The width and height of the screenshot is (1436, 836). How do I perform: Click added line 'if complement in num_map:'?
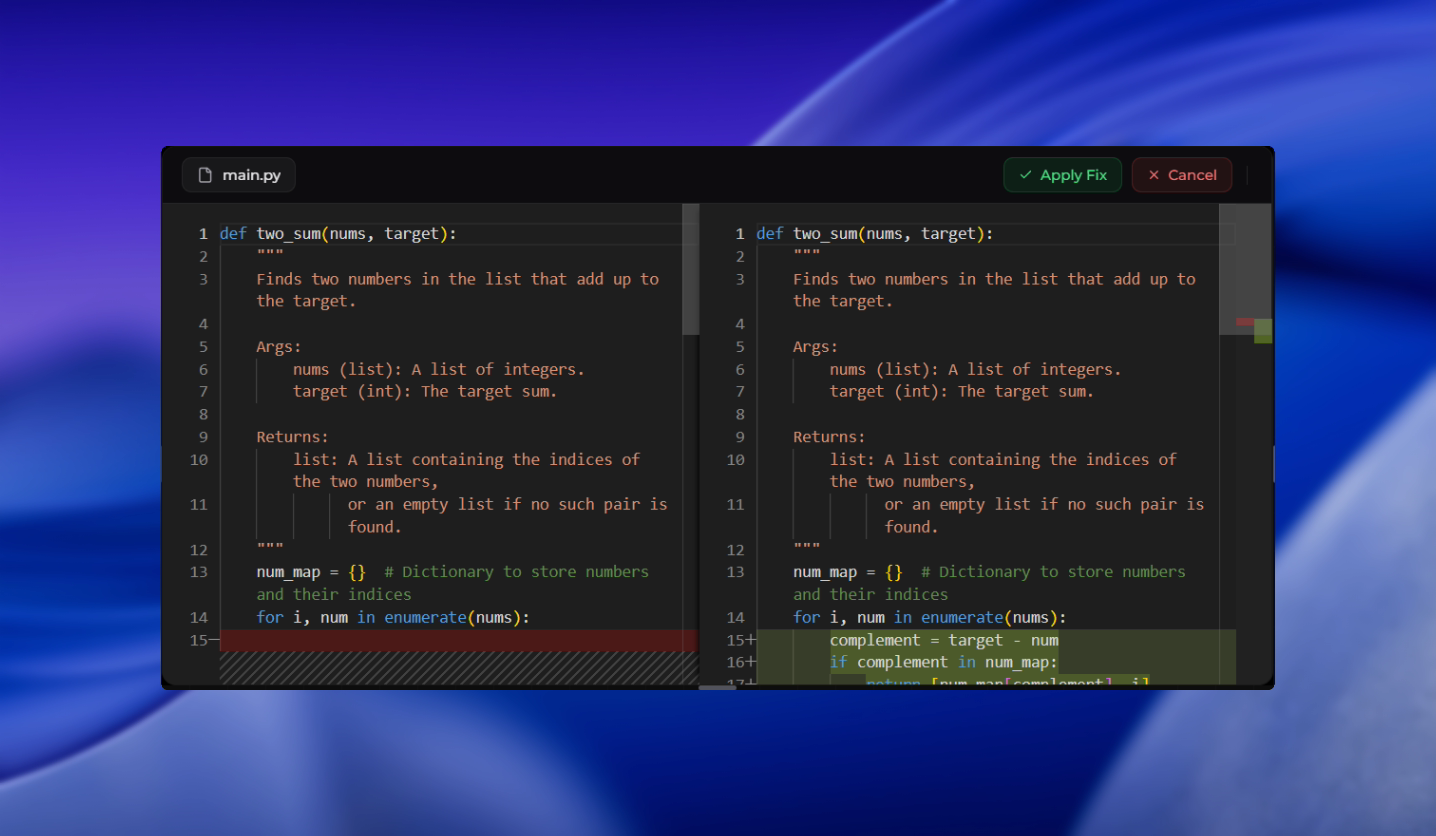(943, 662)
